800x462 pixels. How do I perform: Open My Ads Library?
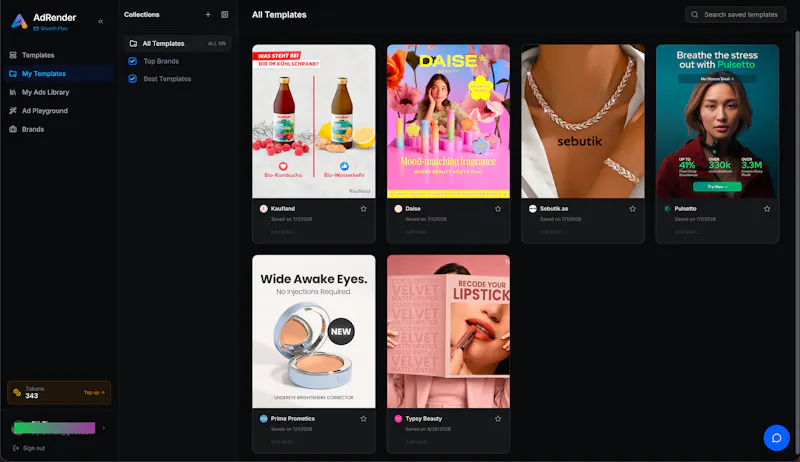tap(59, 92)
